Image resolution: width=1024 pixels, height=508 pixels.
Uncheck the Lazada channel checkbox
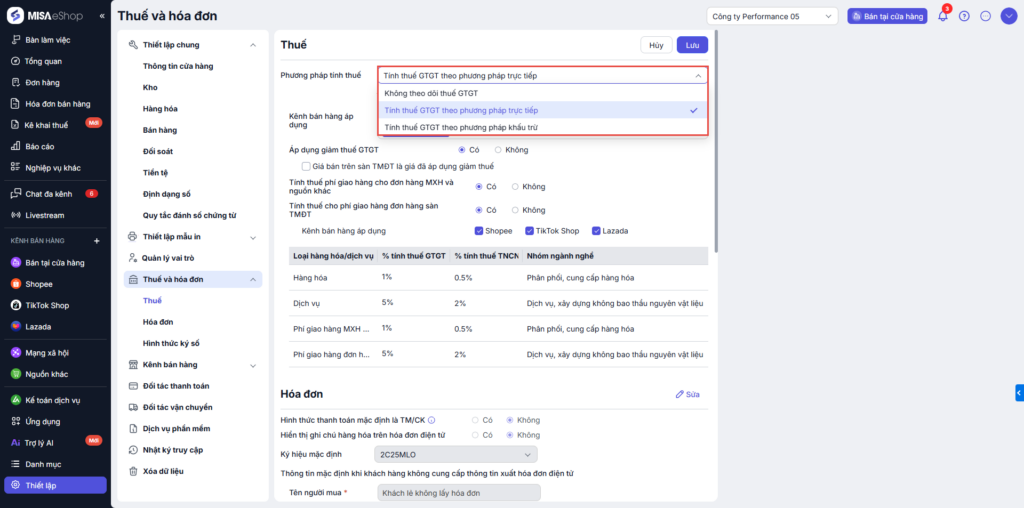[597, 230]
